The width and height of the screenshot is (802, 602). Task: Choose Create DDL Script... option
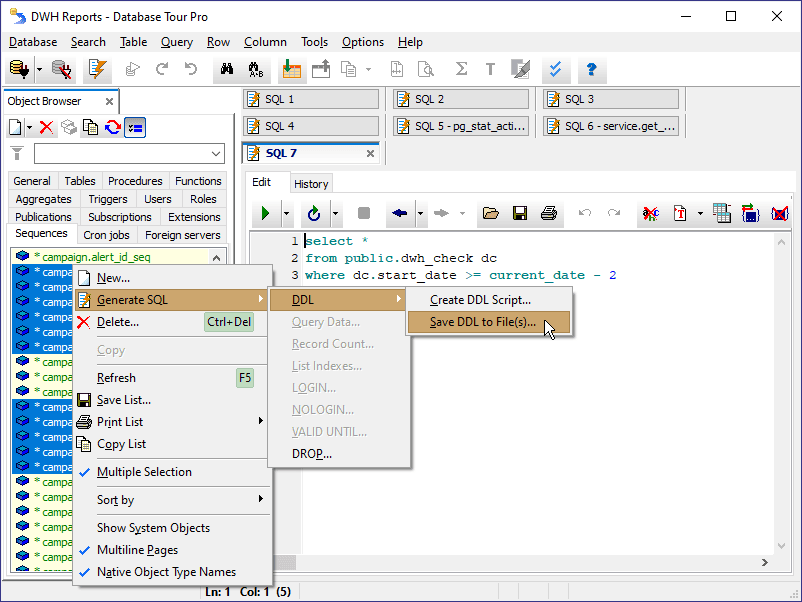(480, 300)
